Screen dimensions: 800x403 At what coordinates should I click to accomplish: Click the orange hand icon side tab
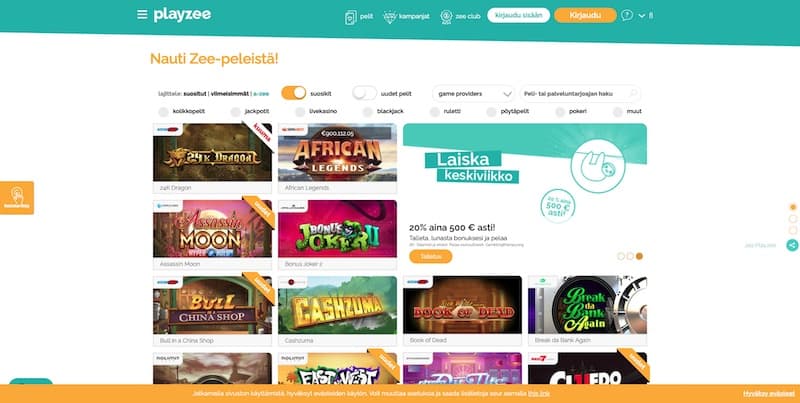17,198
